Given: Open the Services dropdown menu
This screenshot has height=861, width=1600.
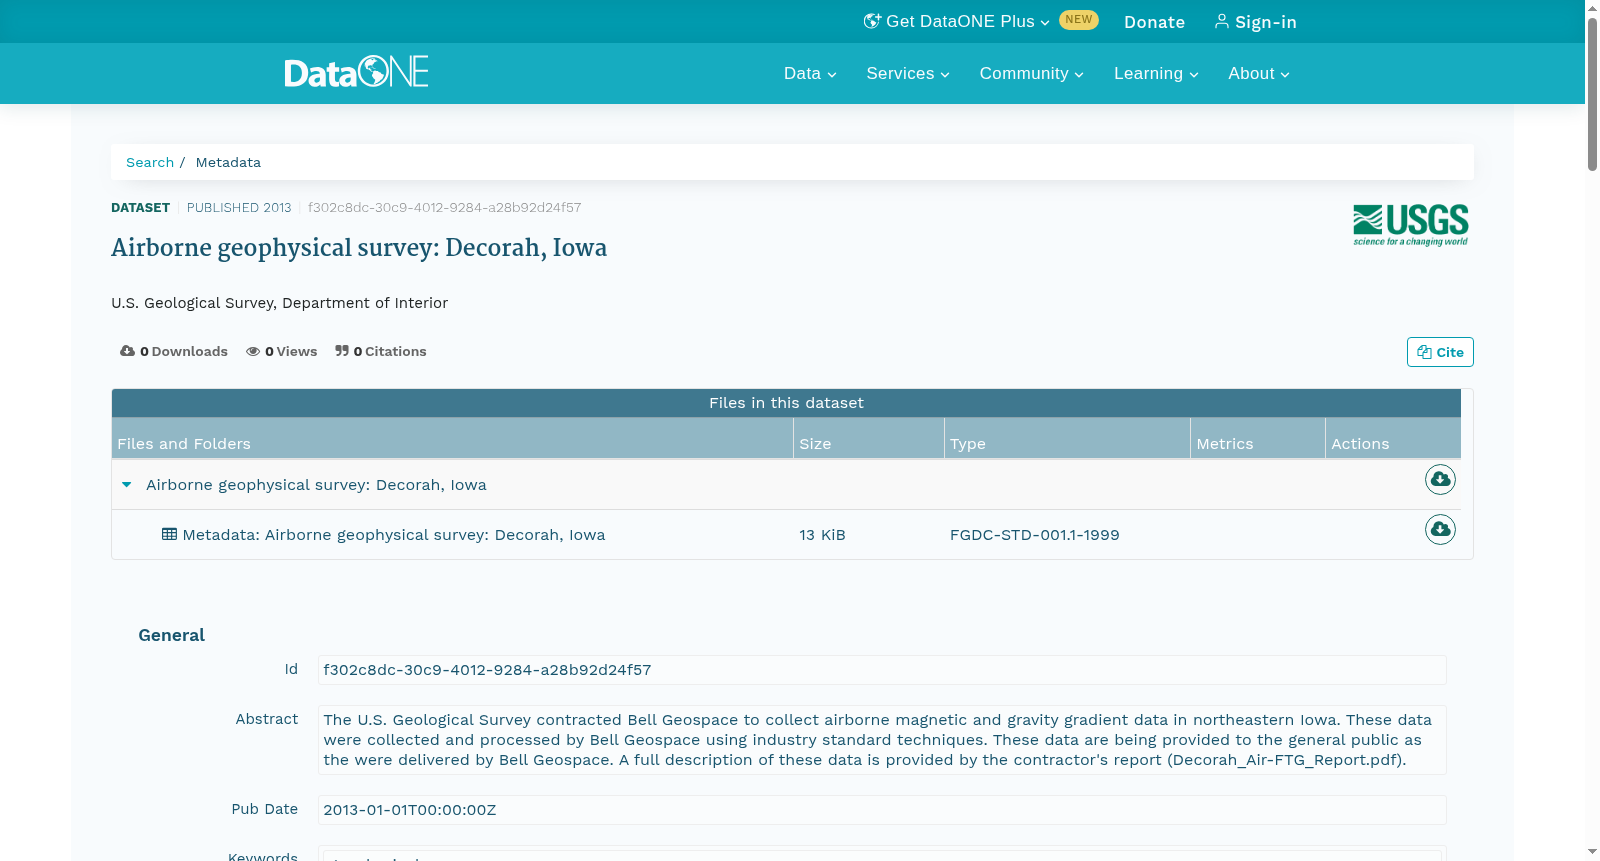Looking at the screenshot, I should coord(908,74).
